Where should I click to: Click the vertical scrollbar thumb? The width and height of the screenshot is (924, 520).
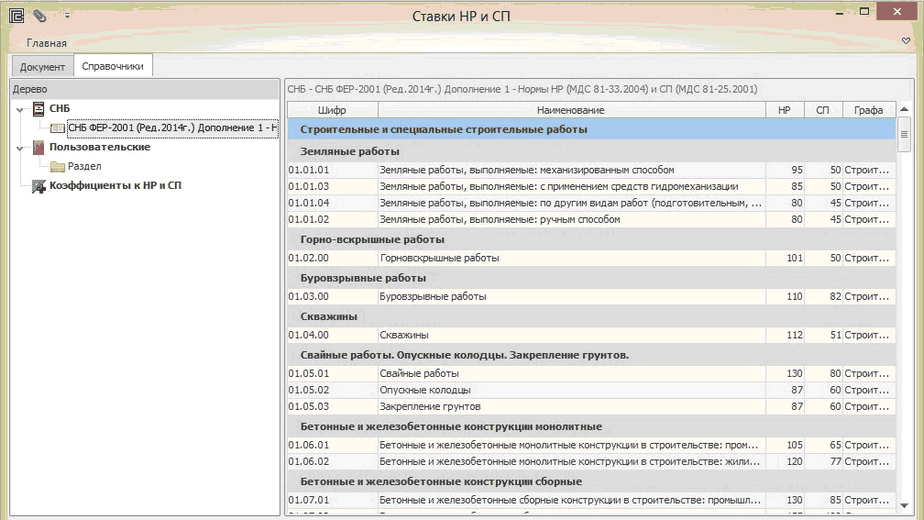[x=904, y=134]
